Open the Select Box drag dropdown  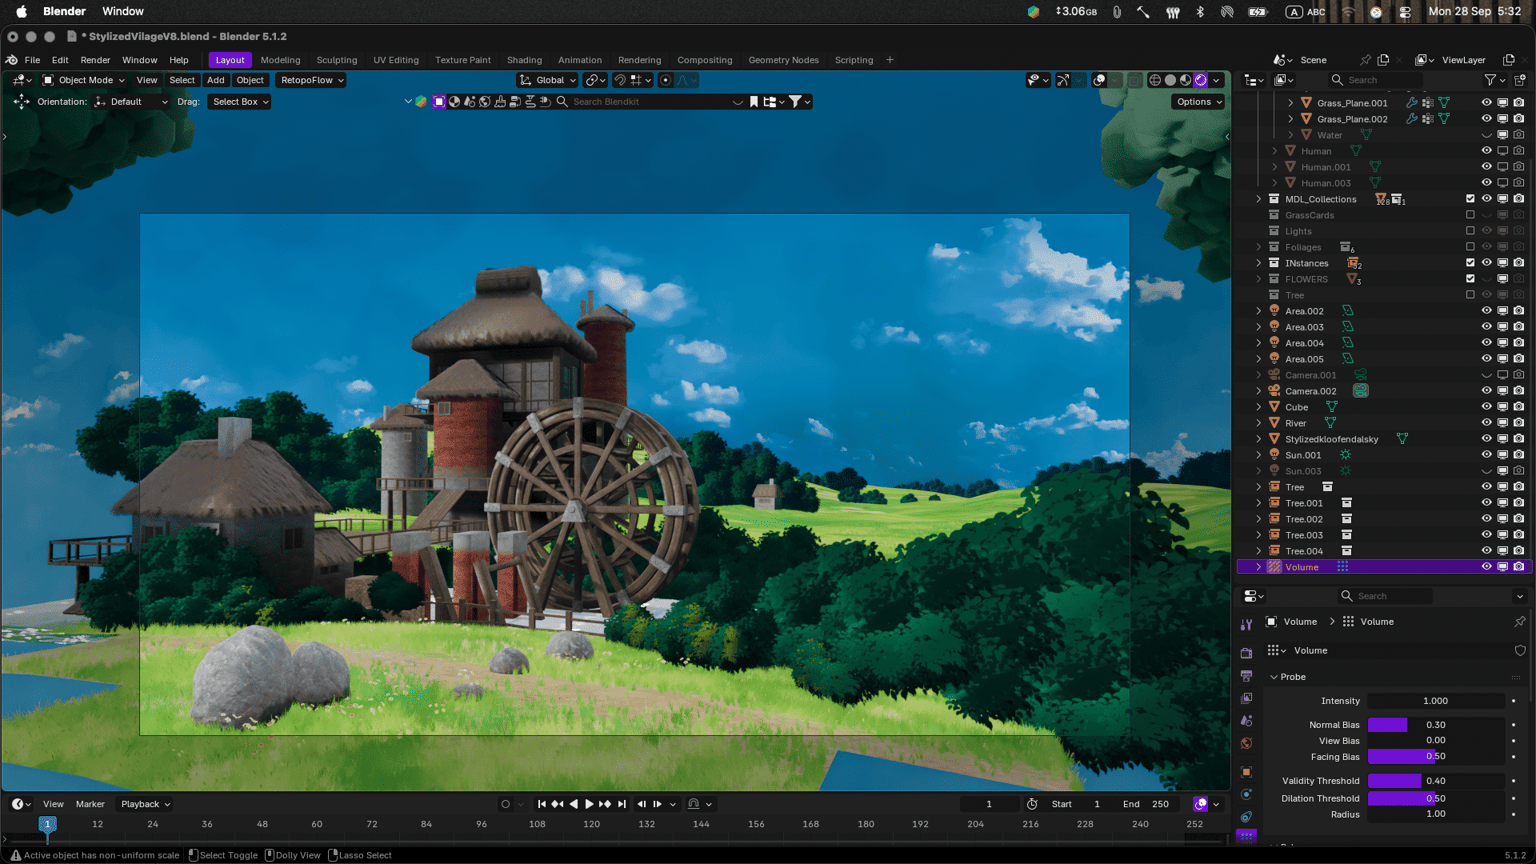[239, 102]
